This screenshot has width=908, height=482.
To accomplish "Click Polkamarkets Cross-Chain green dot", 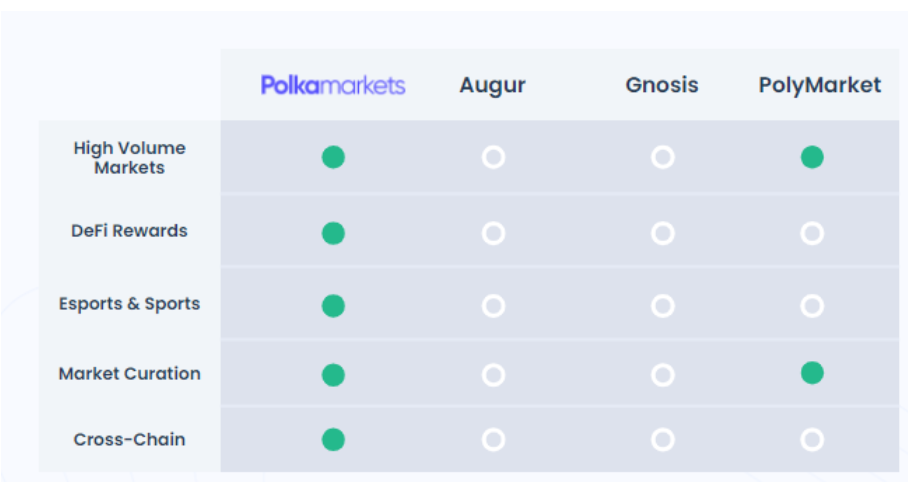I will [334, 440].
